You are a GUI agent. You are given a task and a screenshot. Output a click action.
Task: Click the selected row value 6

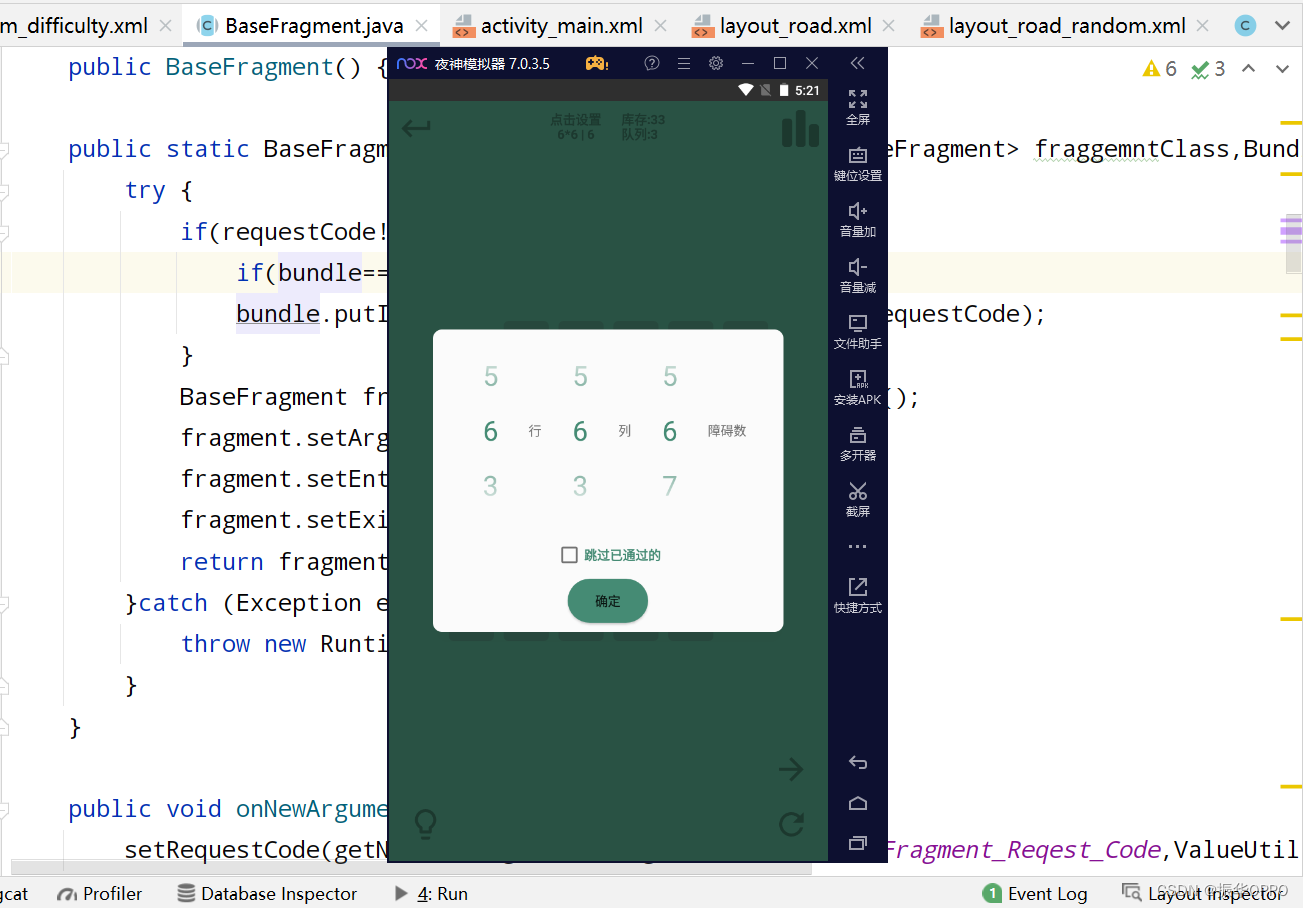[490, 431]
